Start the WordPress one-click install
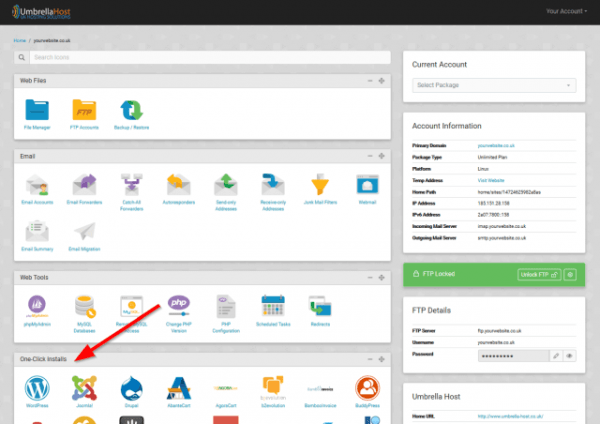The image size is (600, 424). pyautogui.click(x=37, y=389)
